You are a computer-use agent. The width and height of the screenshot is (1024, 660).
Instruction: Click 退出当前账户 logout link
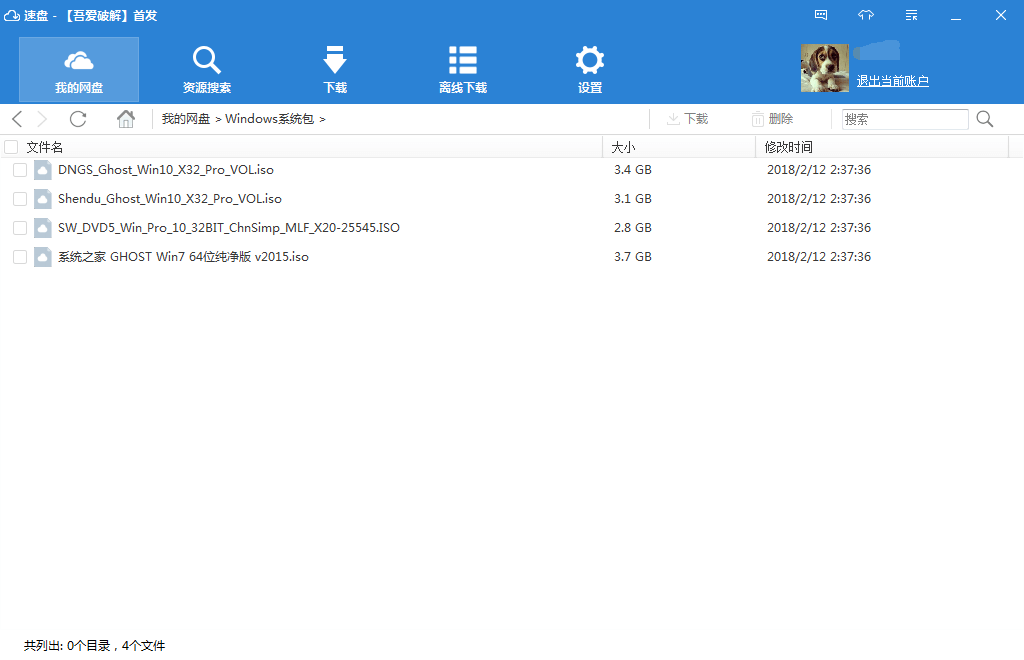892,81
